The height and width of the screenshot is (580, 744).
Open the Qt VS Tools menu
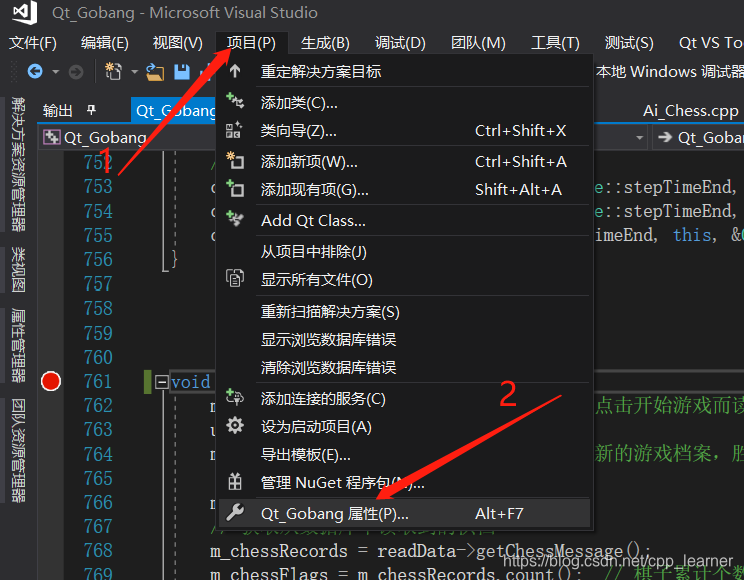[711, 43]
